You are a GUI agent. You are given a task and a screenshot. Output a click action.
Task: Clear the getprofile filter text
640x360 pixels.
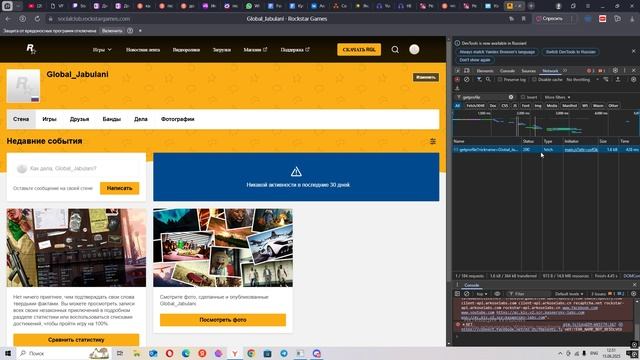point(511,97)
